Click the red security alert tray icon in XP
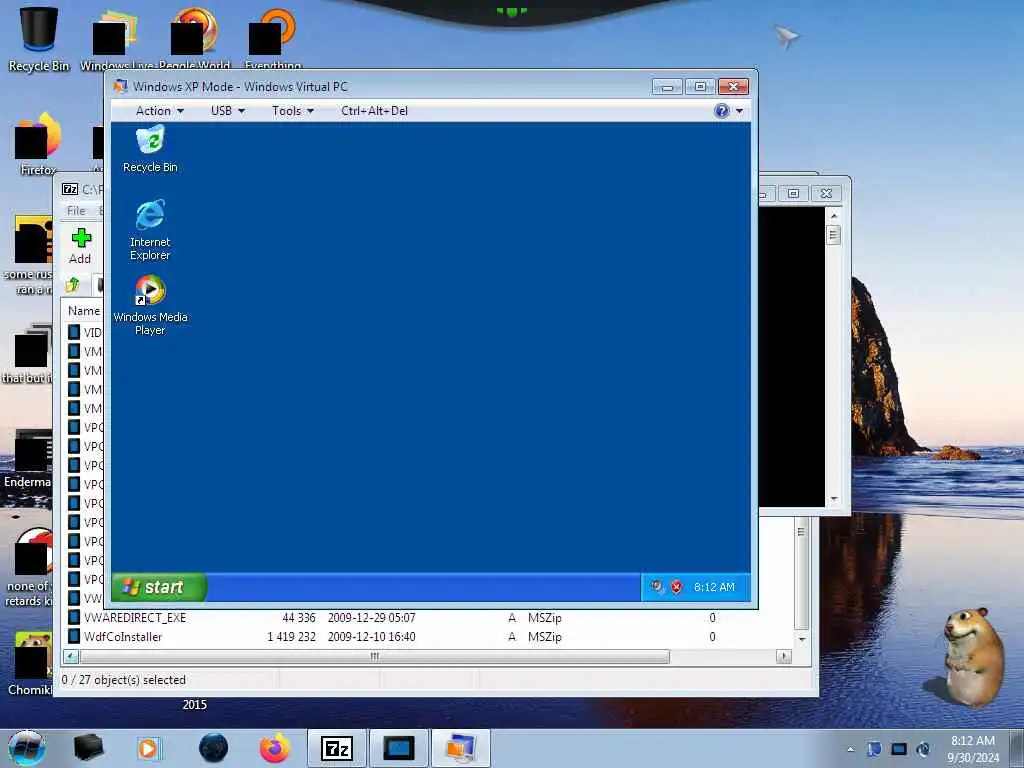 [x=677, y=587]
